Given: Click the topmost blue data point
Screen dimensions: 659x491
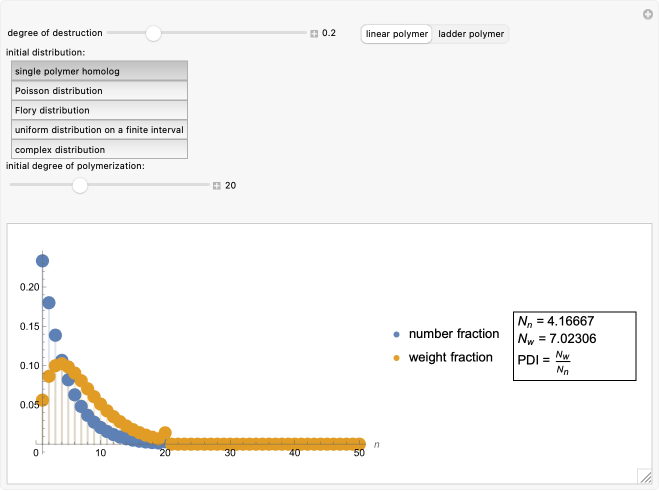Looking at the screenshot, I should tap(42, 261).
